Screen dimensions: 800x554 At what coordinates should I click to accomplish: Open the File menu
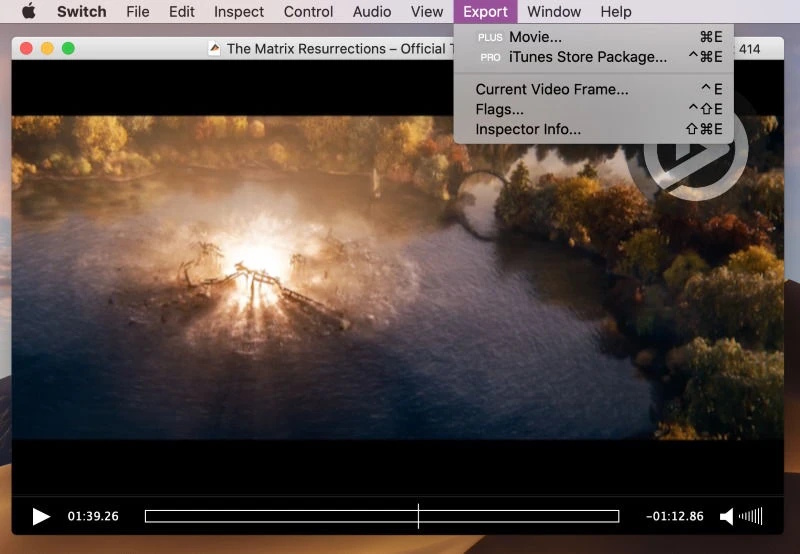pyautogui.click(x=138, y=11)
